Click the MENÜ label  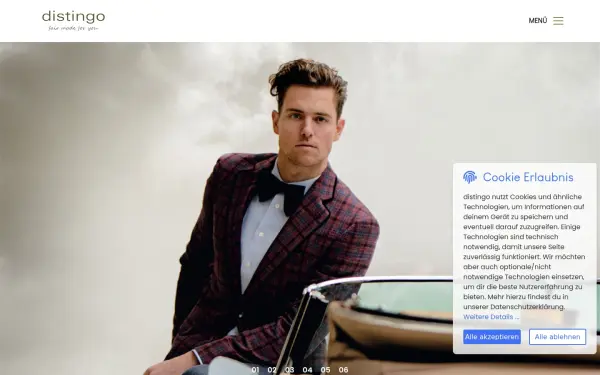pos(538,21)
